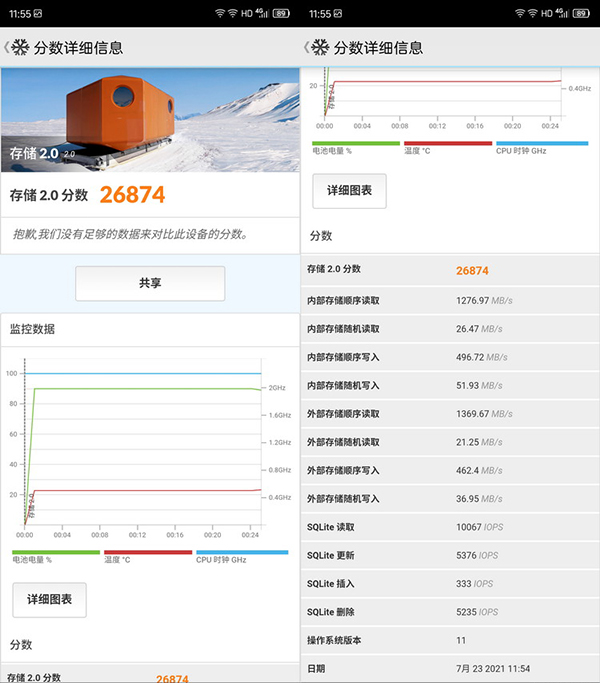
Task: Select the 外部存储随机写入 result row
Action: 450,498
